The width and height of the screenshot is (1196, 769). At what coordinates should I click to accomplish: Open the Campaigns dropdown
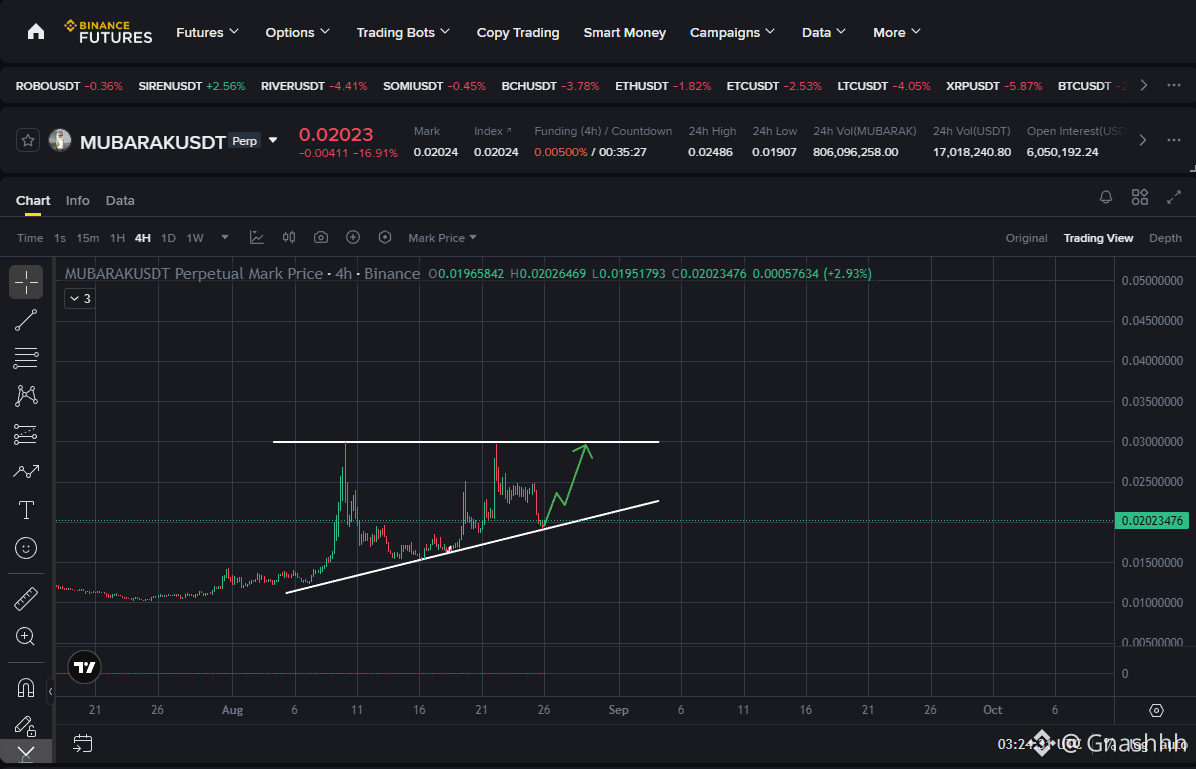point(732,32)
